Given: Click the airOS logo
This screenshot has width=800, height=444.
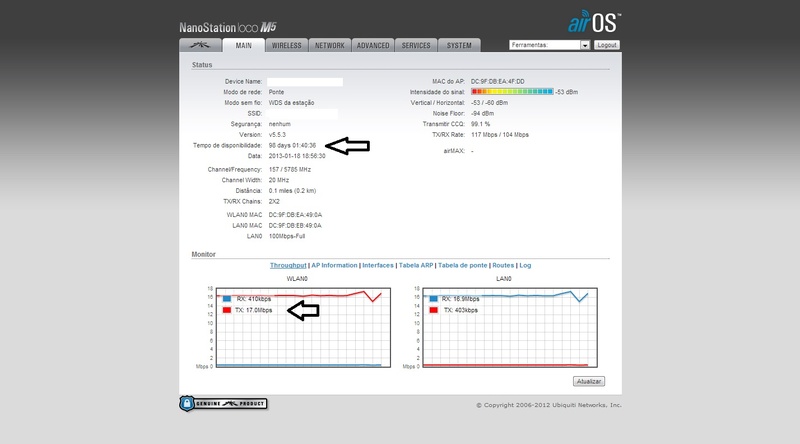Looking at the screenshot, I should (x=594, y=21).
